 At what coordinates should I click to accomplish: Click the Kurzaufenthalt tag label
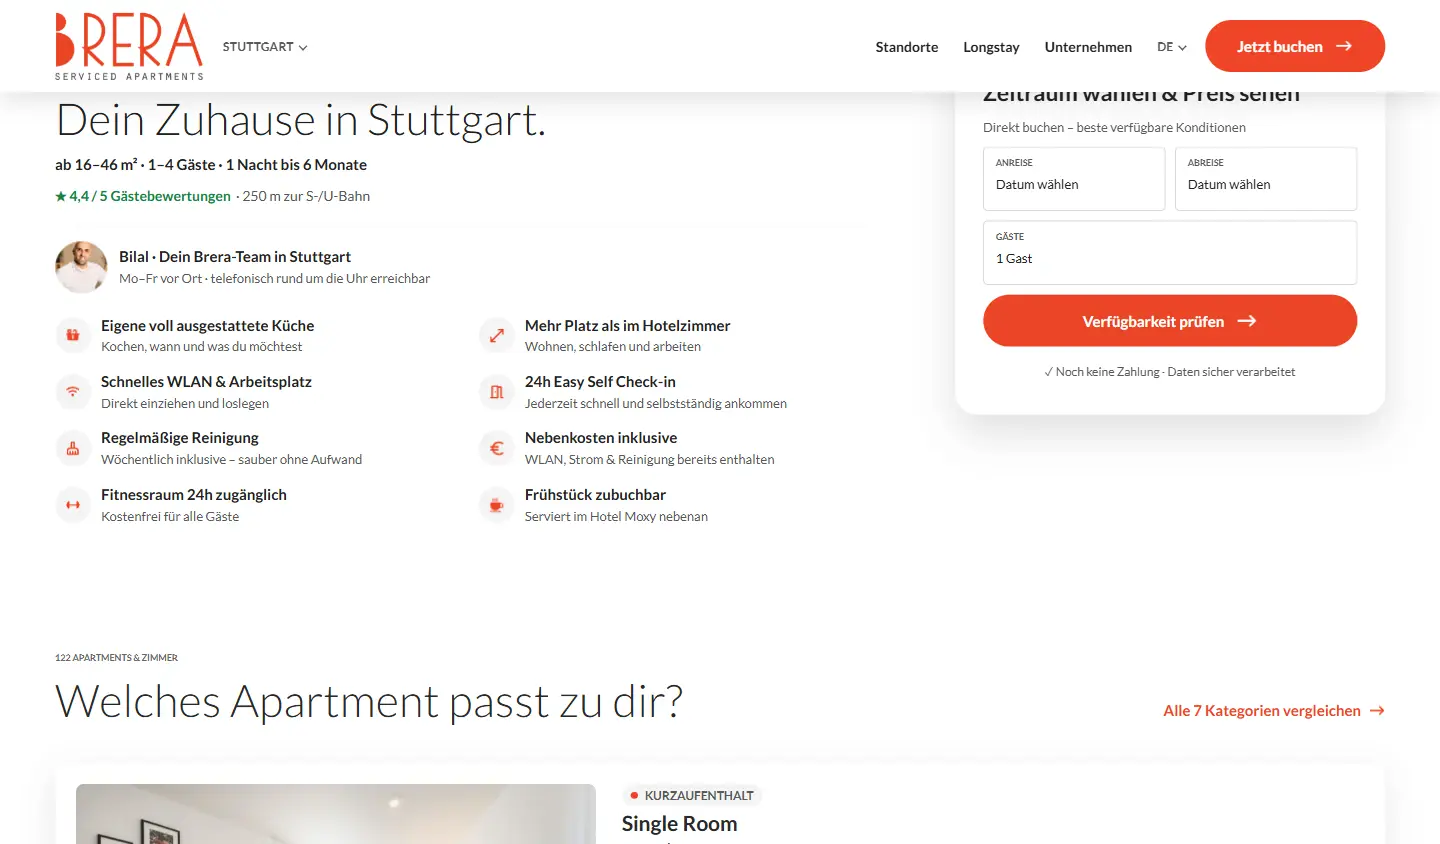(x=692, y=796)
